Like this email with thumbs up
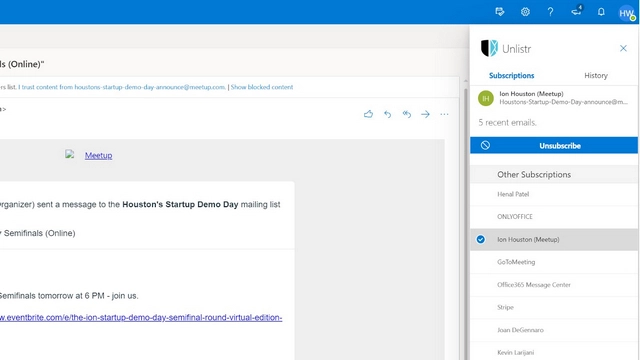 click(368, 114)
